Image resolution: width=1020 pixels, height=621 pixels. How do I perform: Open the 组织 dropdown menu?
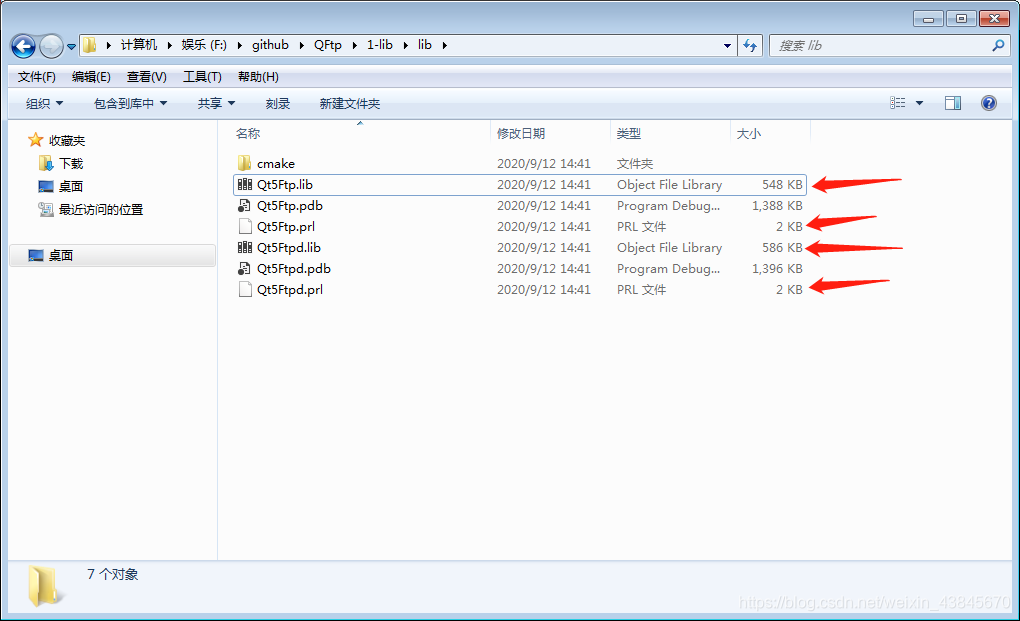click(x=44, y=103)
